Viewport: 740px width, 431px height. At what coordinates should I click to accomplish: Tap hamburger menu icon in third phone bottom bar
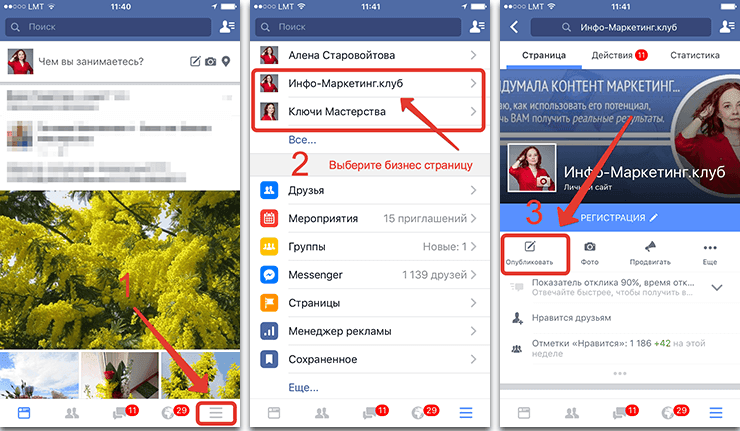(716, 413)
